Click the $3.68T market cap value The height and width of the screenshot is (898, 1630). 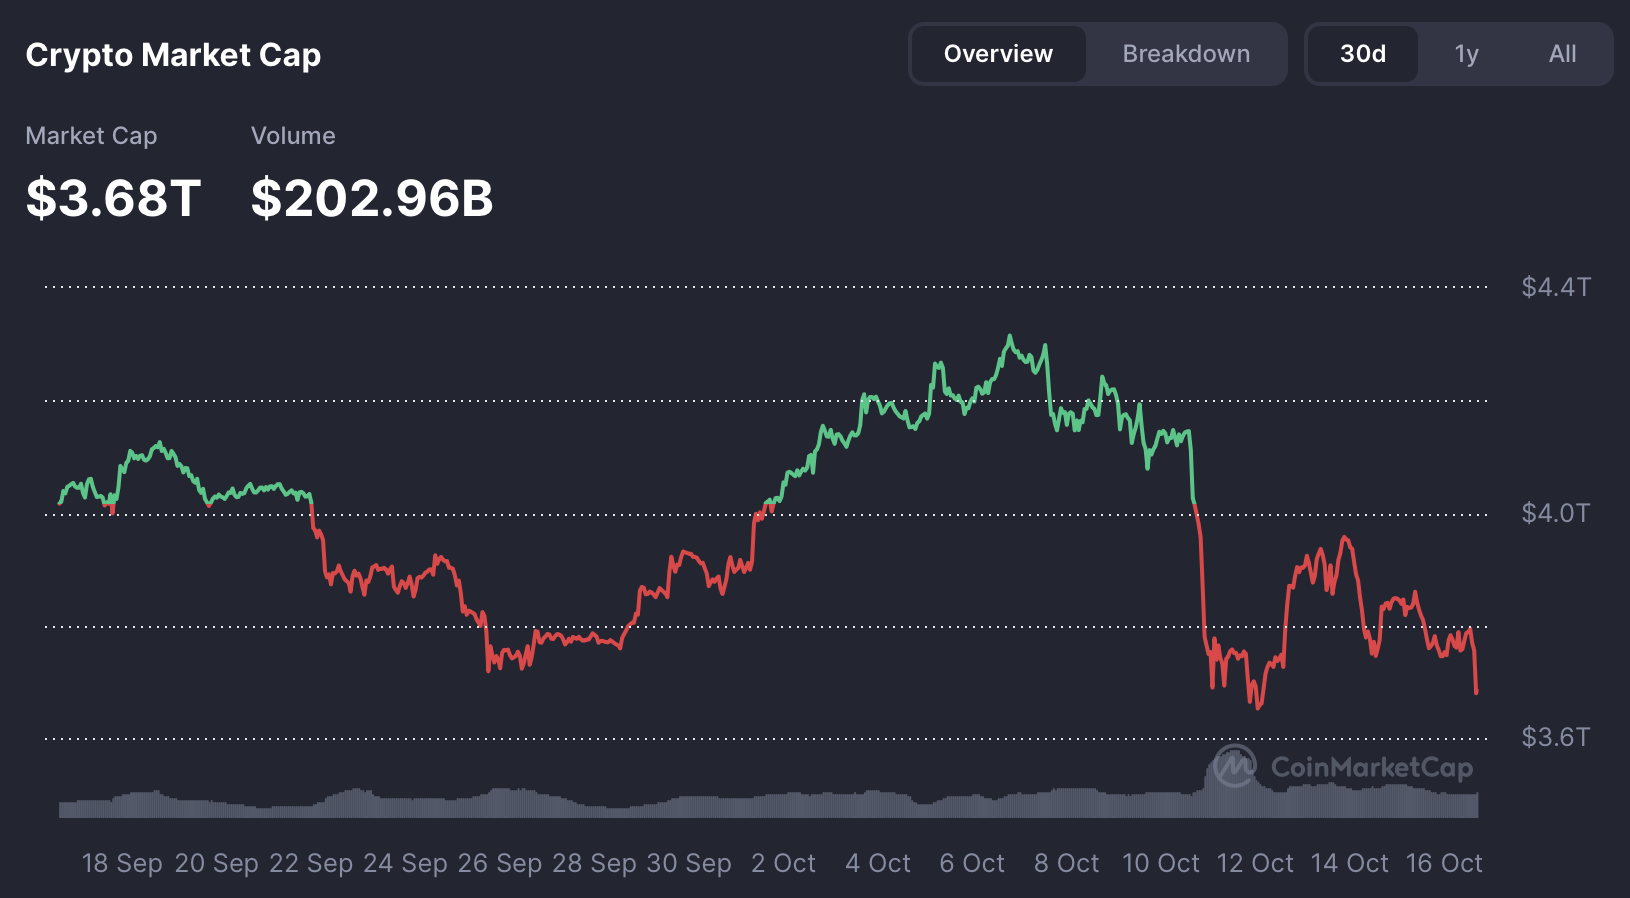[x=113, y=197]
